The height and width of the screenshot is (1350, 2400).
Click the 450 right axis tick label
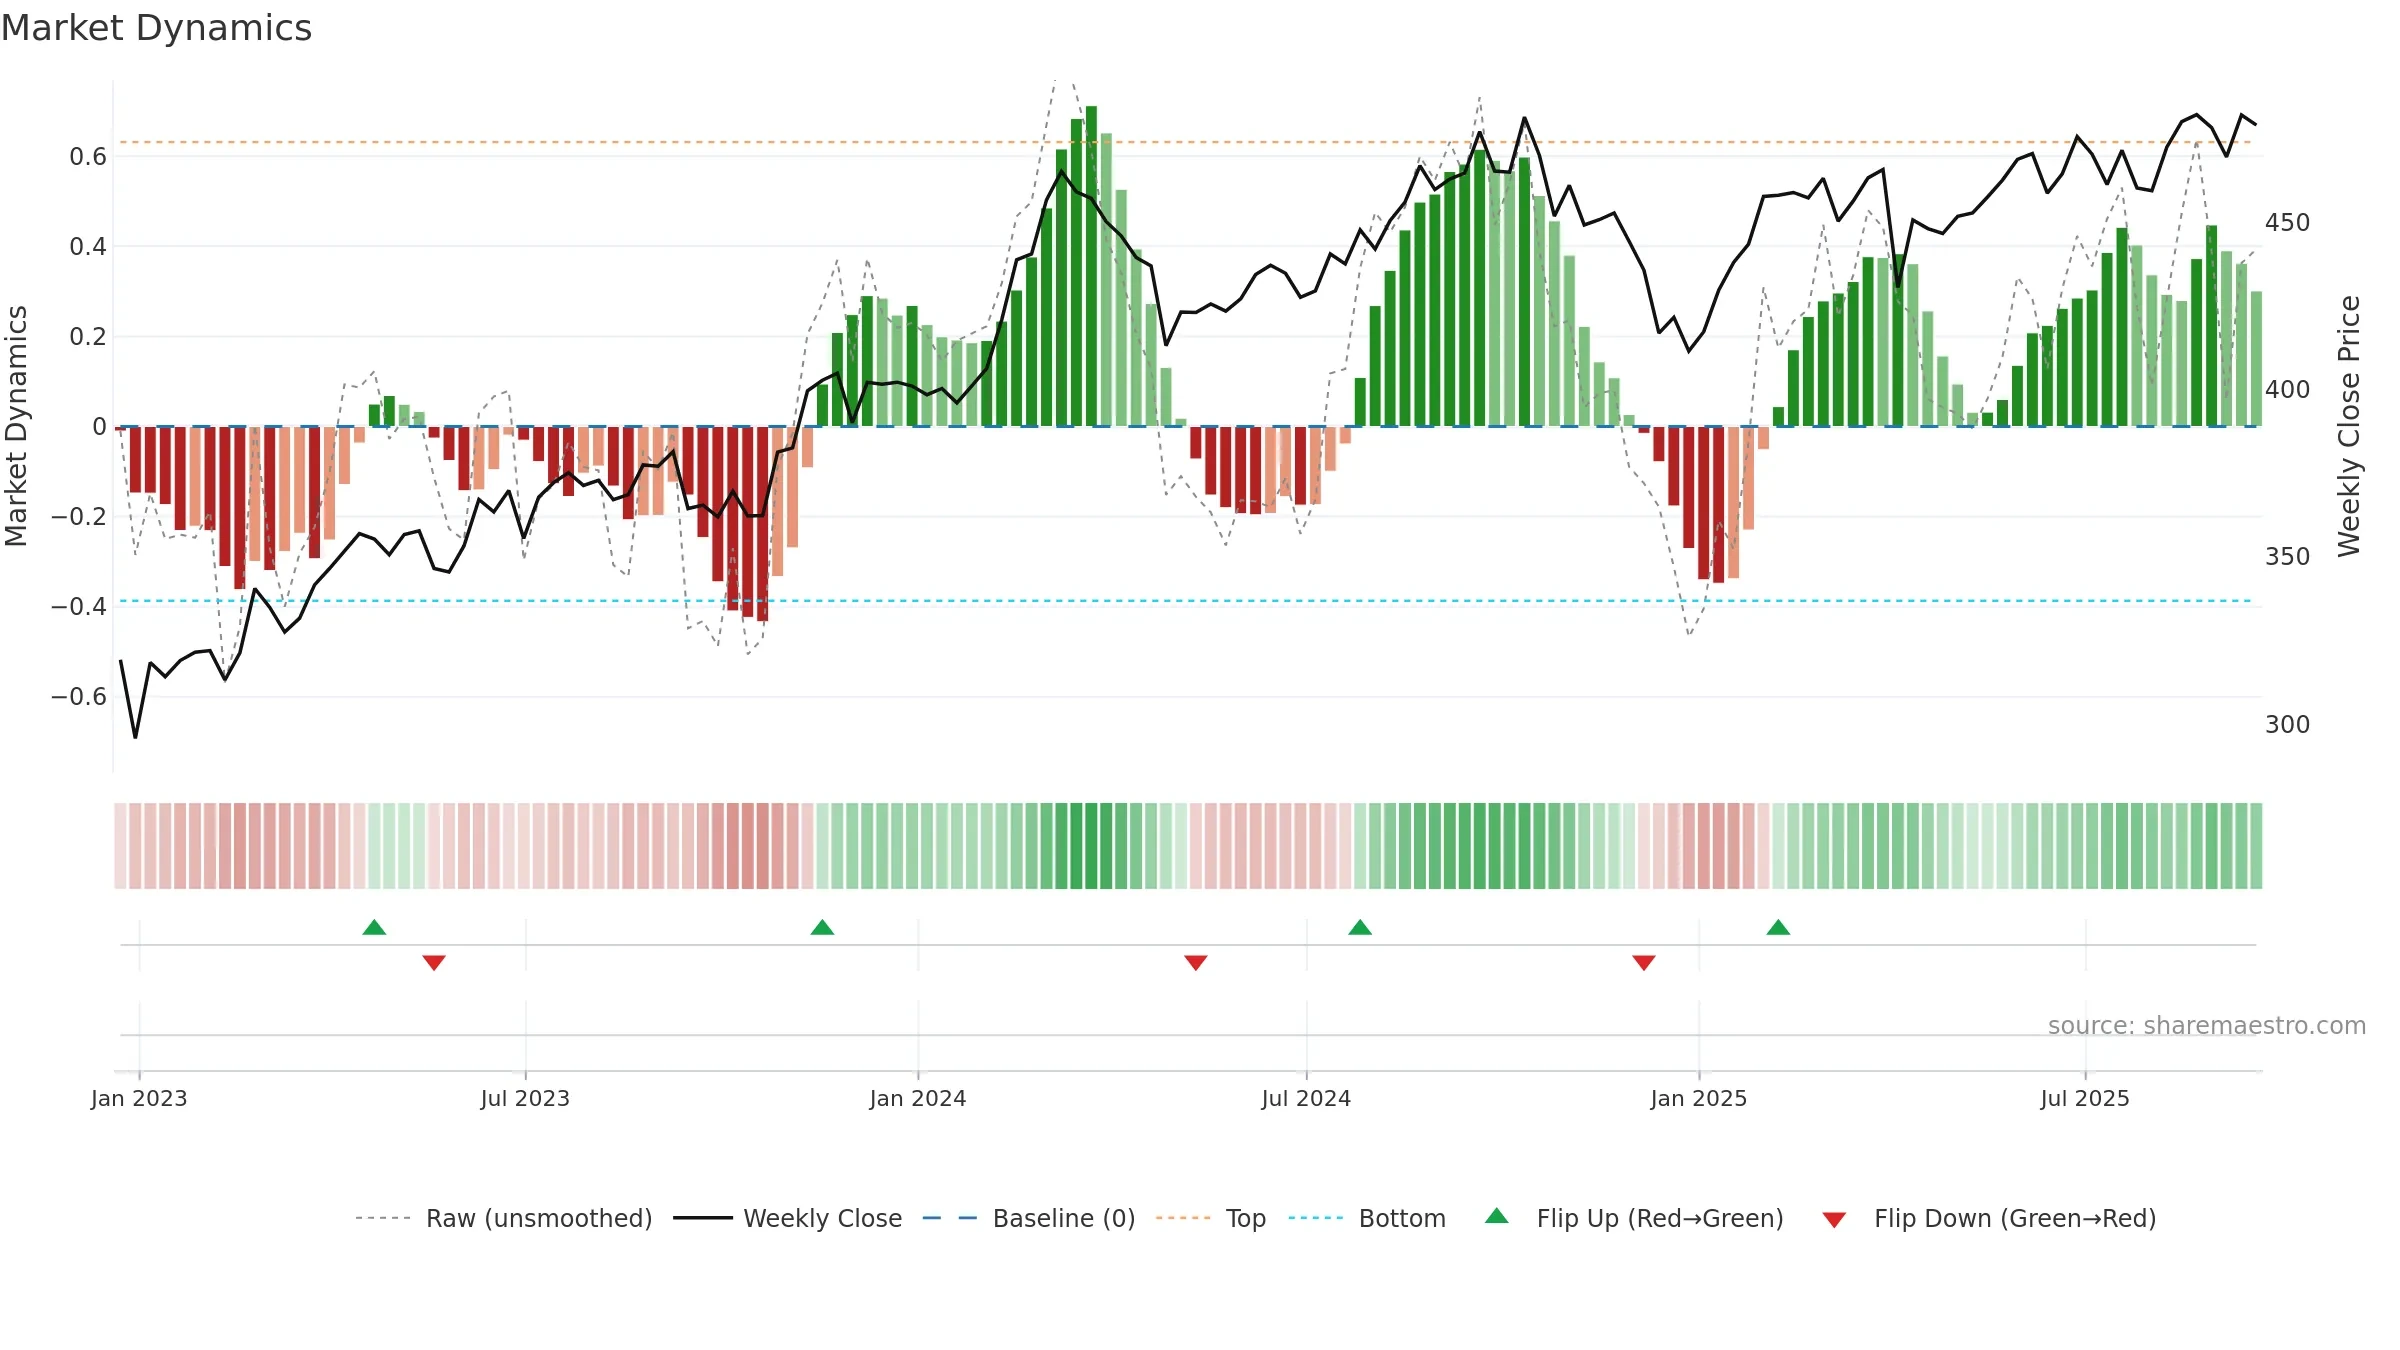(2288, 222)
